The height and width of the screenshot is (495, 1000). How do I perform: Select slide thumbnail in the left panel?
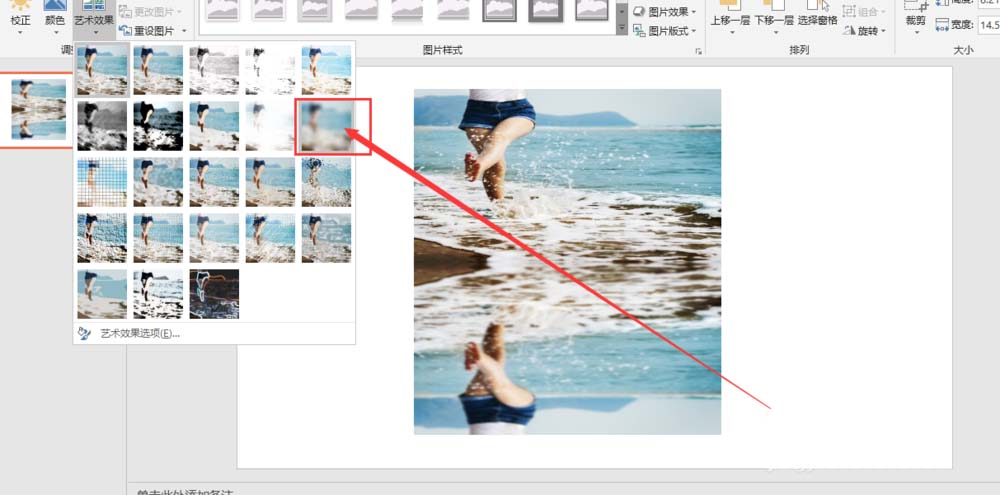39,110
